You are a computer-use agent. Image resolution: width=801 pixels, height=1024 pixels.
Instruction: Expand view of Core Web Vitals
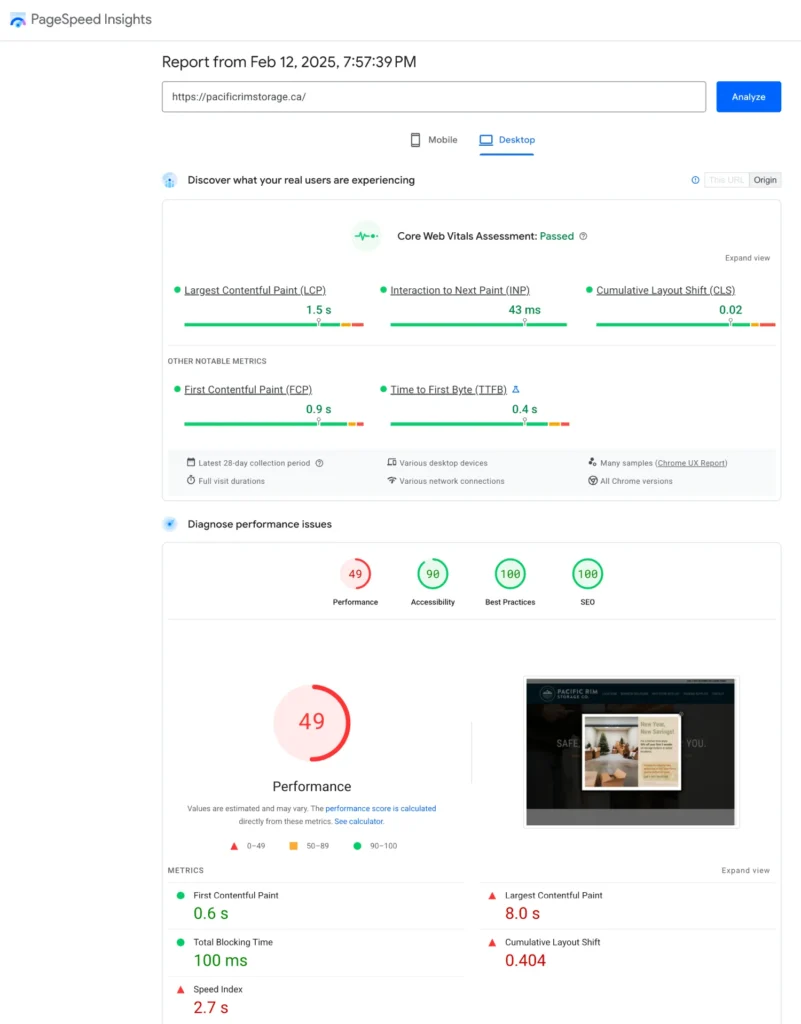pyautogui.click(x=747, y=258)
